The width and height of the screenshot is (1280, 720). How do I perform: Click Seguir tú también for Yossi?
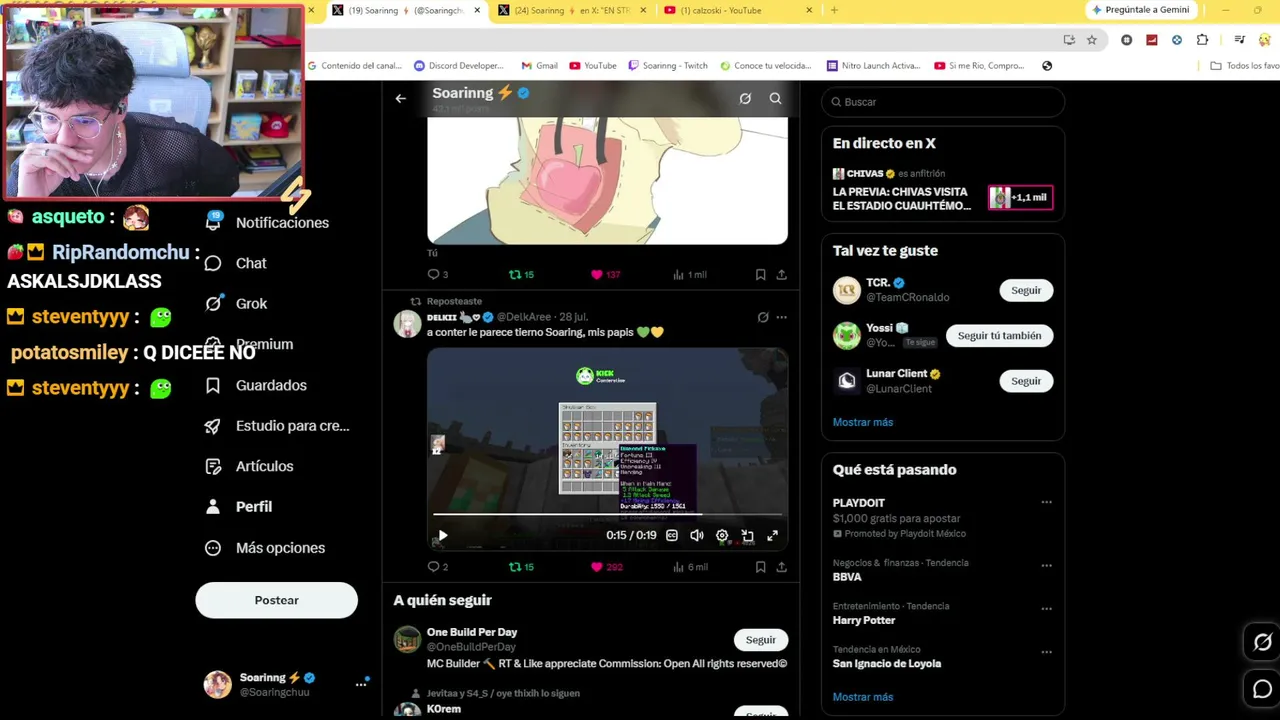(999, 336)
